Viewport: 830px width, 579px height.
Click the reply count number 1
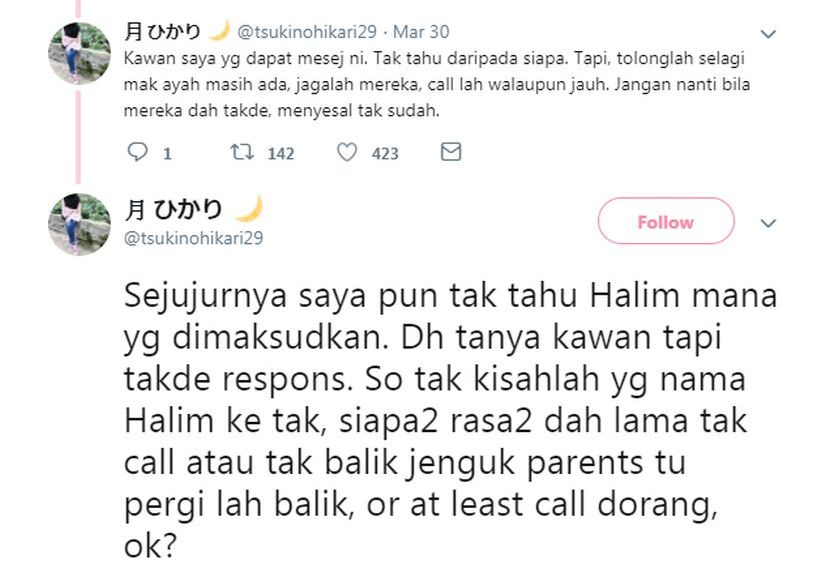click(167, 153)
